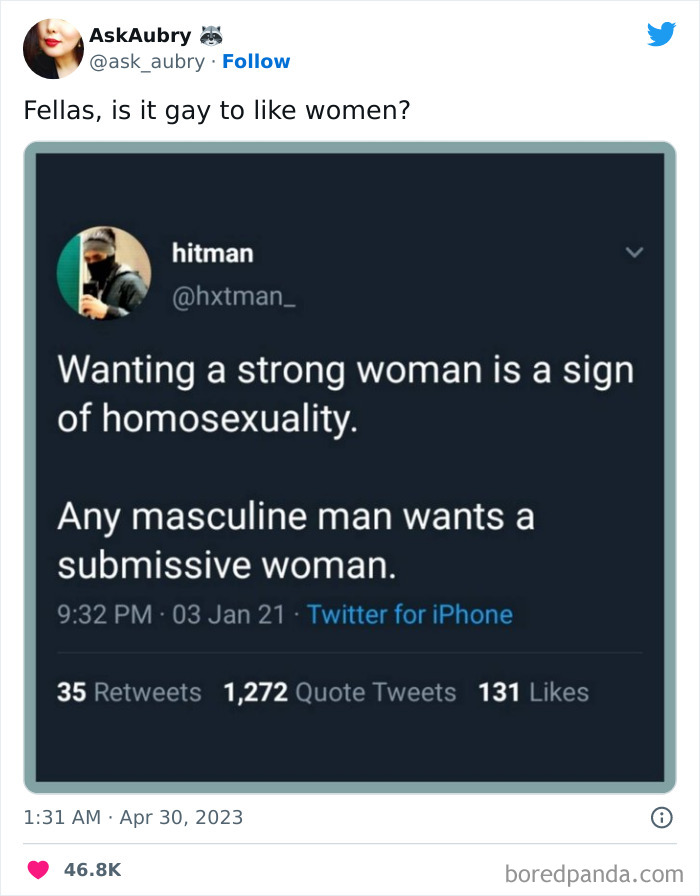The height and width of the screenshot is (896, 700).
Task: Open the embedded quoted tweet image
Action: [x=350, y=467]
